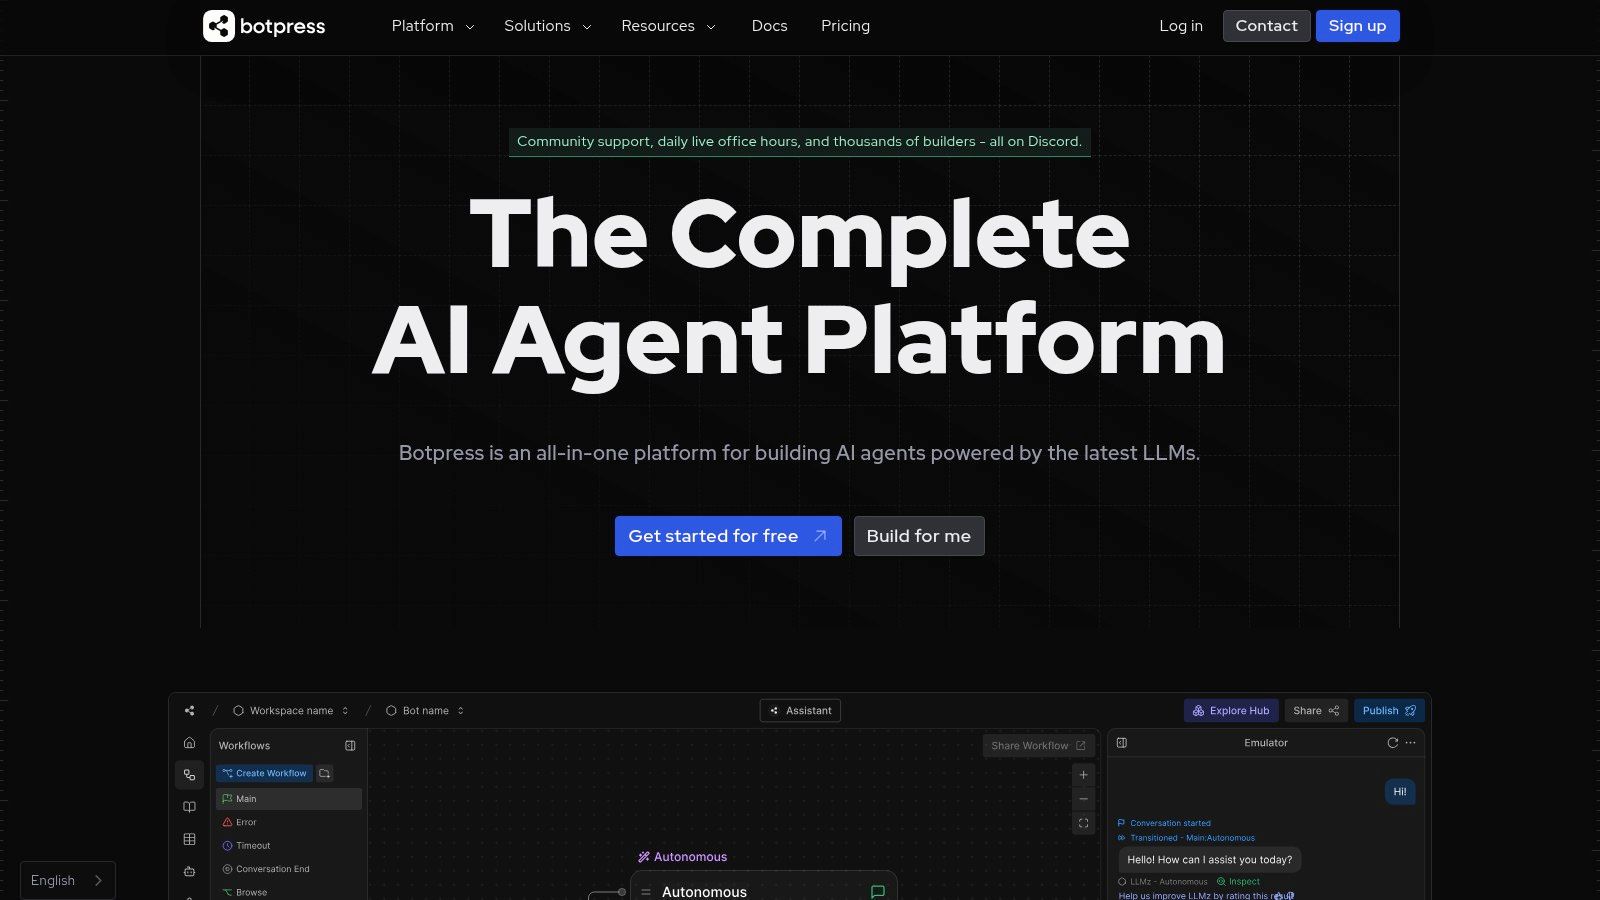This screenshot has width=1600, height=900.
Task: Click the Hello! How can I assist message
Action: (x=1210, y=860)
